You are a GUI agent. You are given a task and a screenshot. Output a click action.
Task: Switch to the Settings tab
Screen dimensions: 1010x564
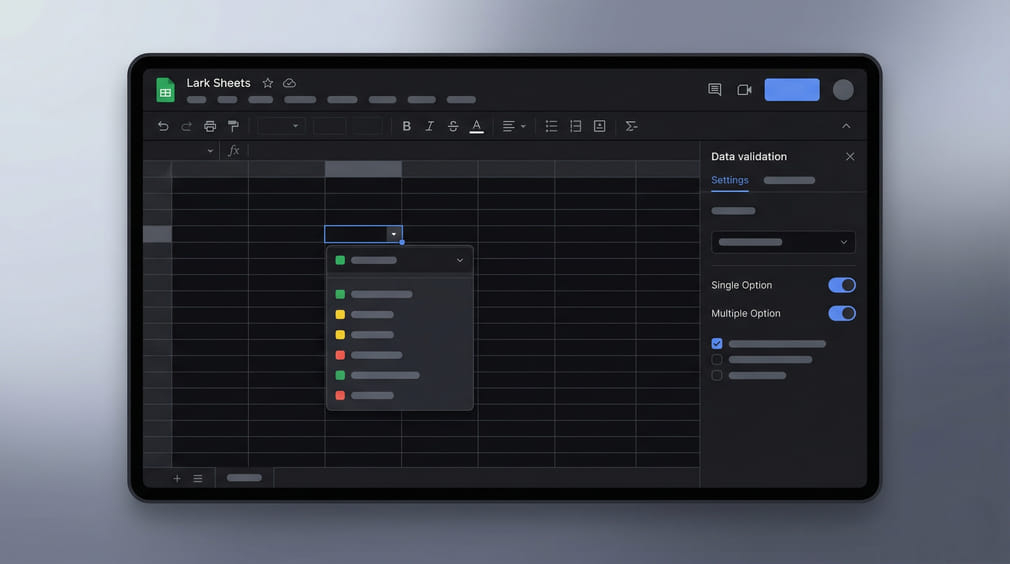[x=729, y=180]
